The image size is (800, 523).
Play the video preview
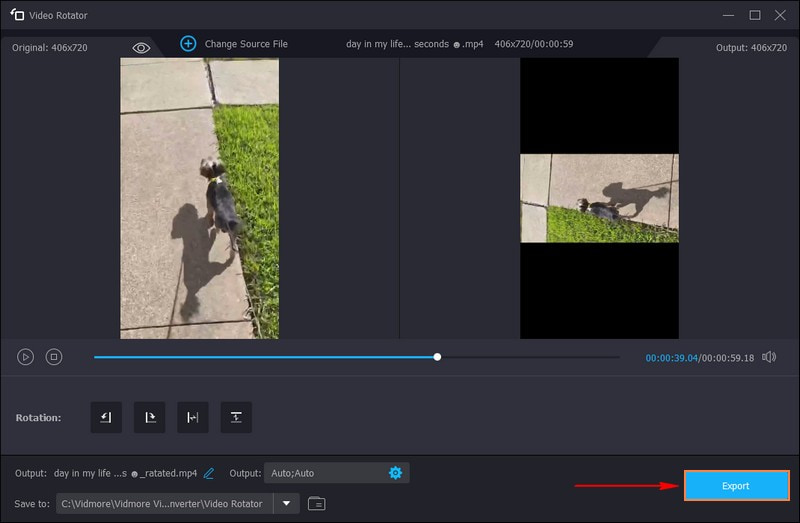tap(26, 357)
